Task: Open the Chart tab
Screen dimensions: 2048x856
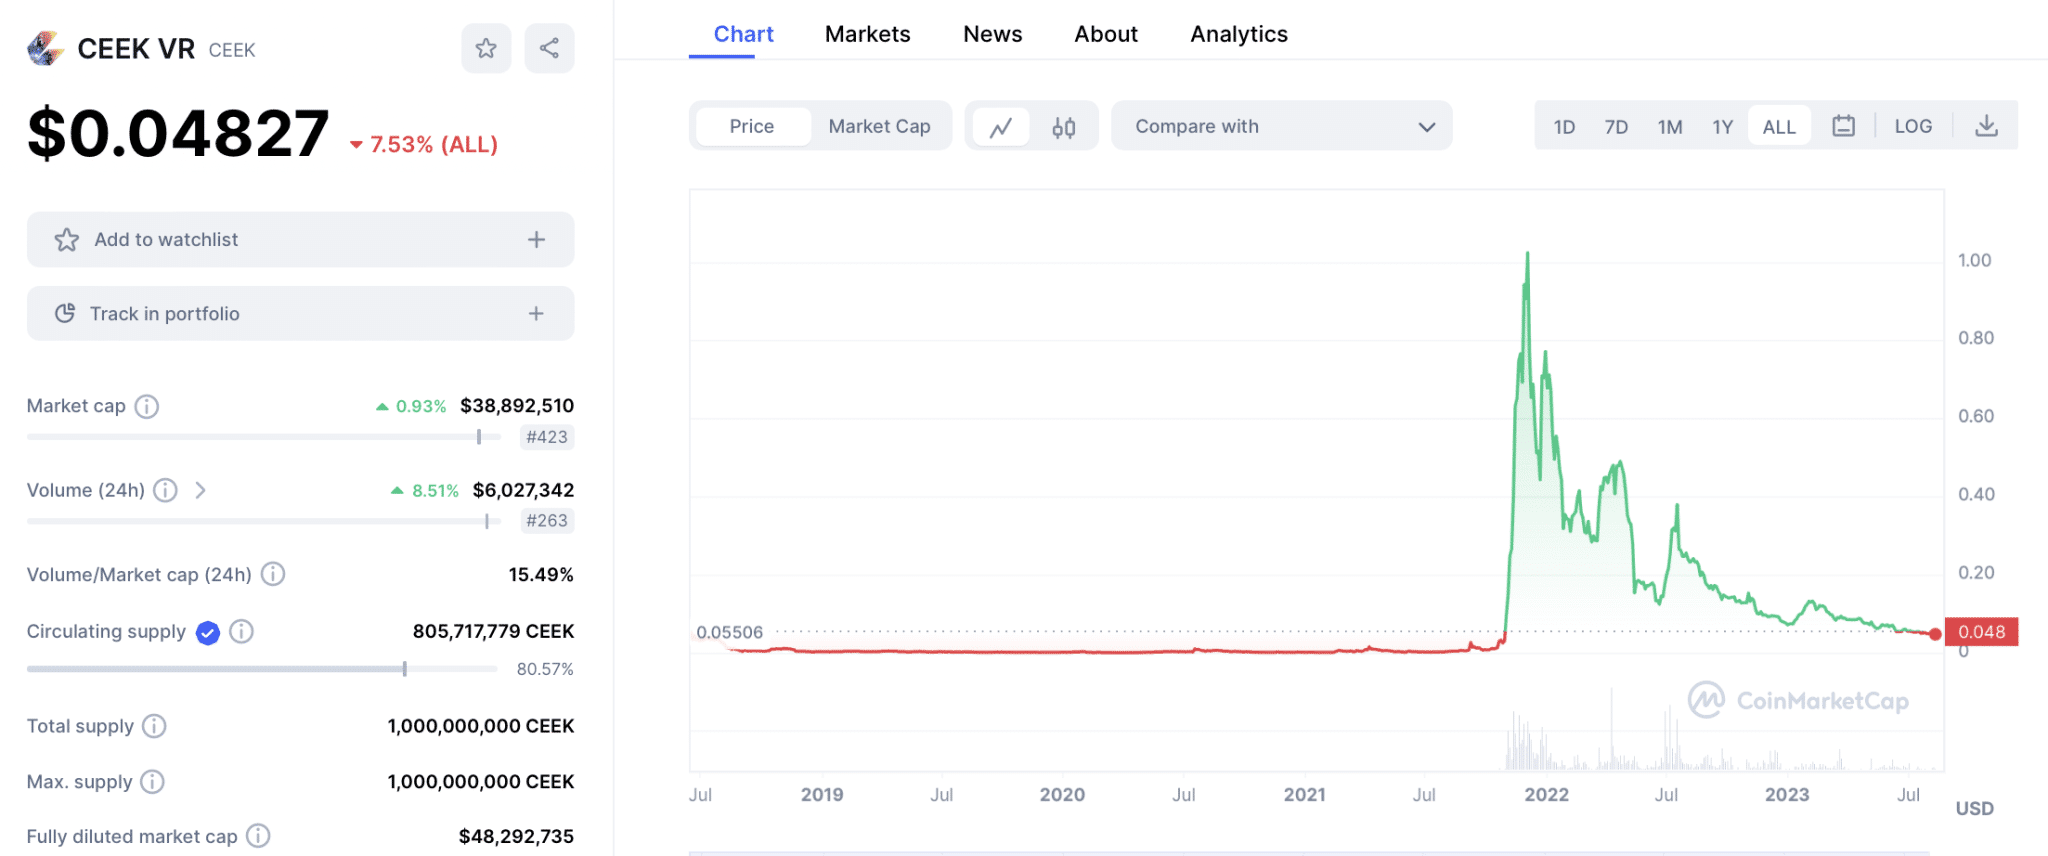Action: [743, 34]
